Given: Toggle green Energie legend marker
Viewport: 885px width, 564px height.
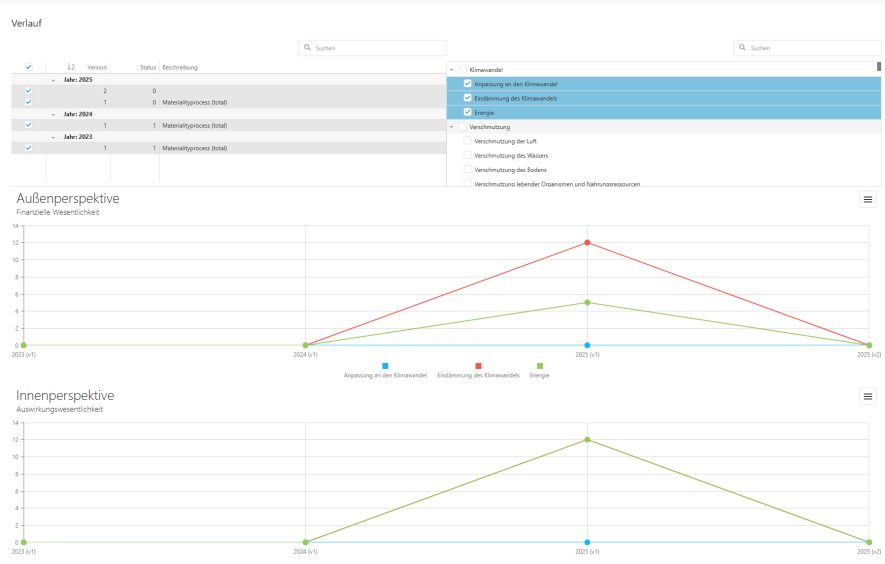Looking at the screenshot, I should tap(541, 366).
